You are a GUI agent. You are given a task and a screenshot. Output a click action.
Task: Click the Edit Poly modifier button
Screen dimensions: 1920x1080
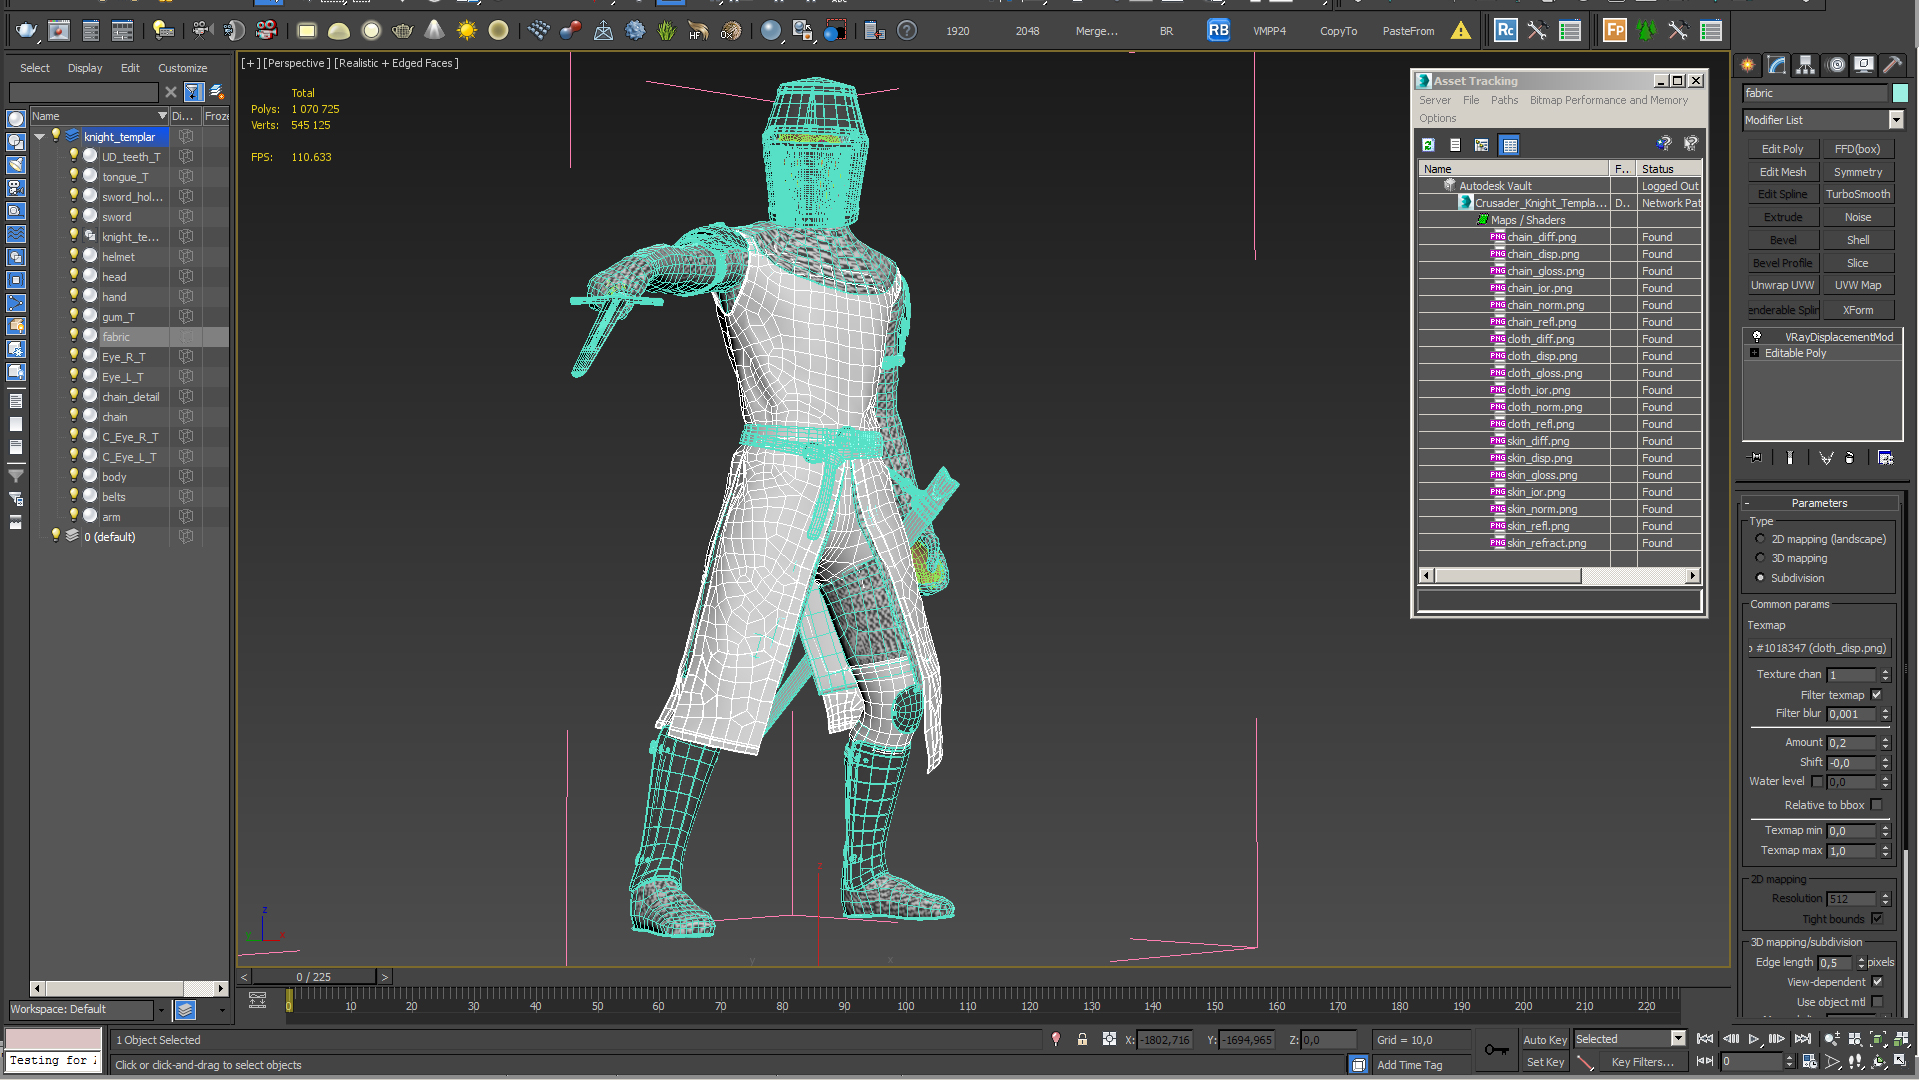(x=1782, y=149)
